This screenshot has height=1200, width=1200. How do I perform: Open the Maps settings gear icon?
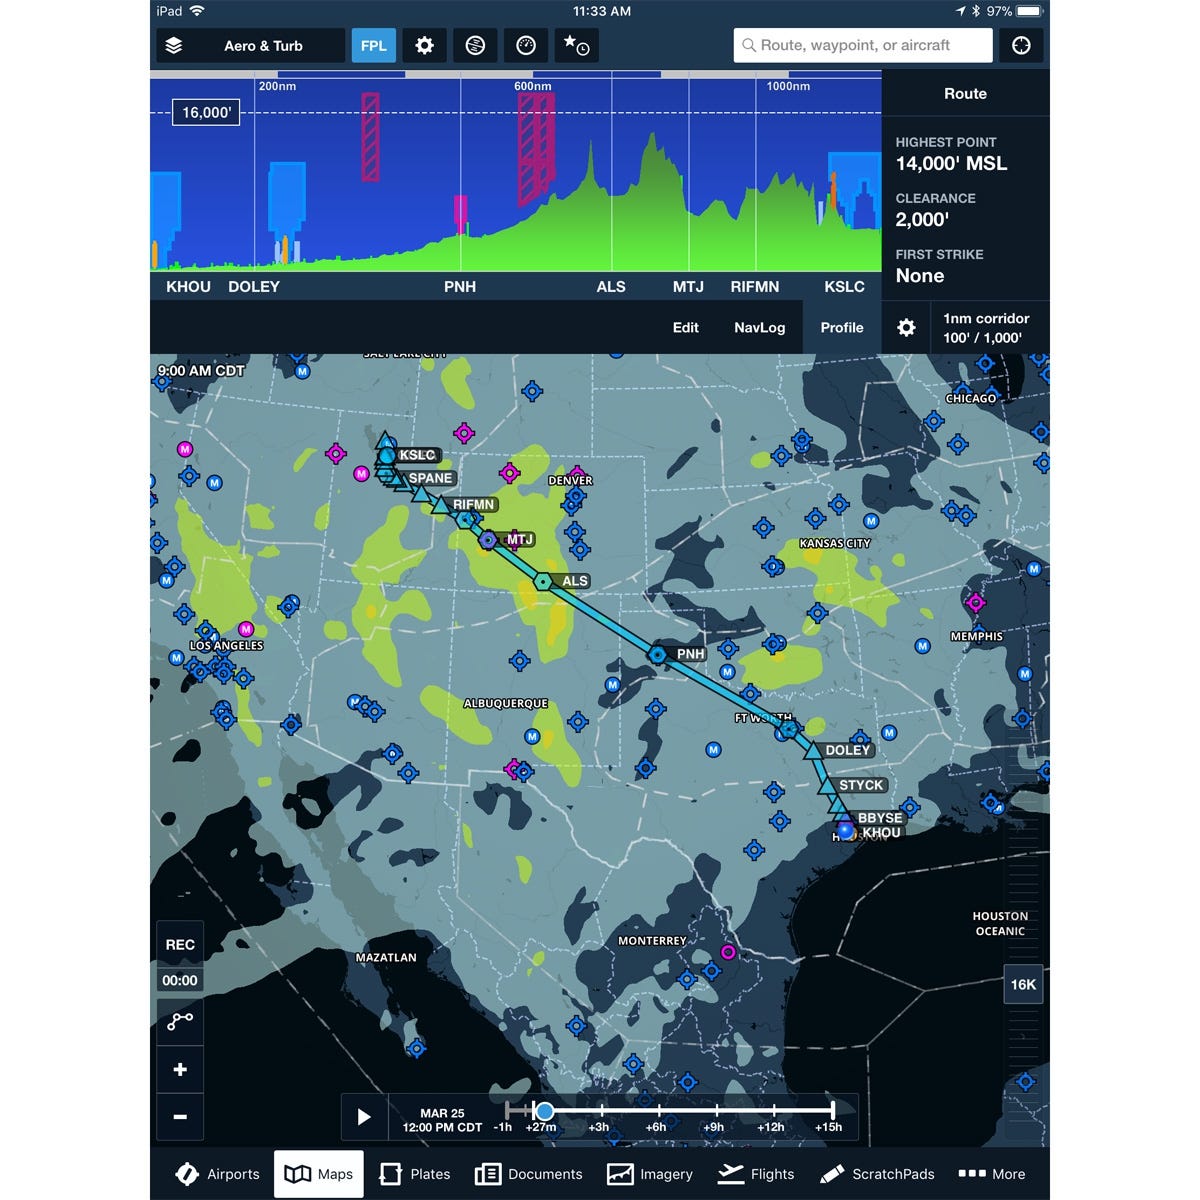coord(424,45)
